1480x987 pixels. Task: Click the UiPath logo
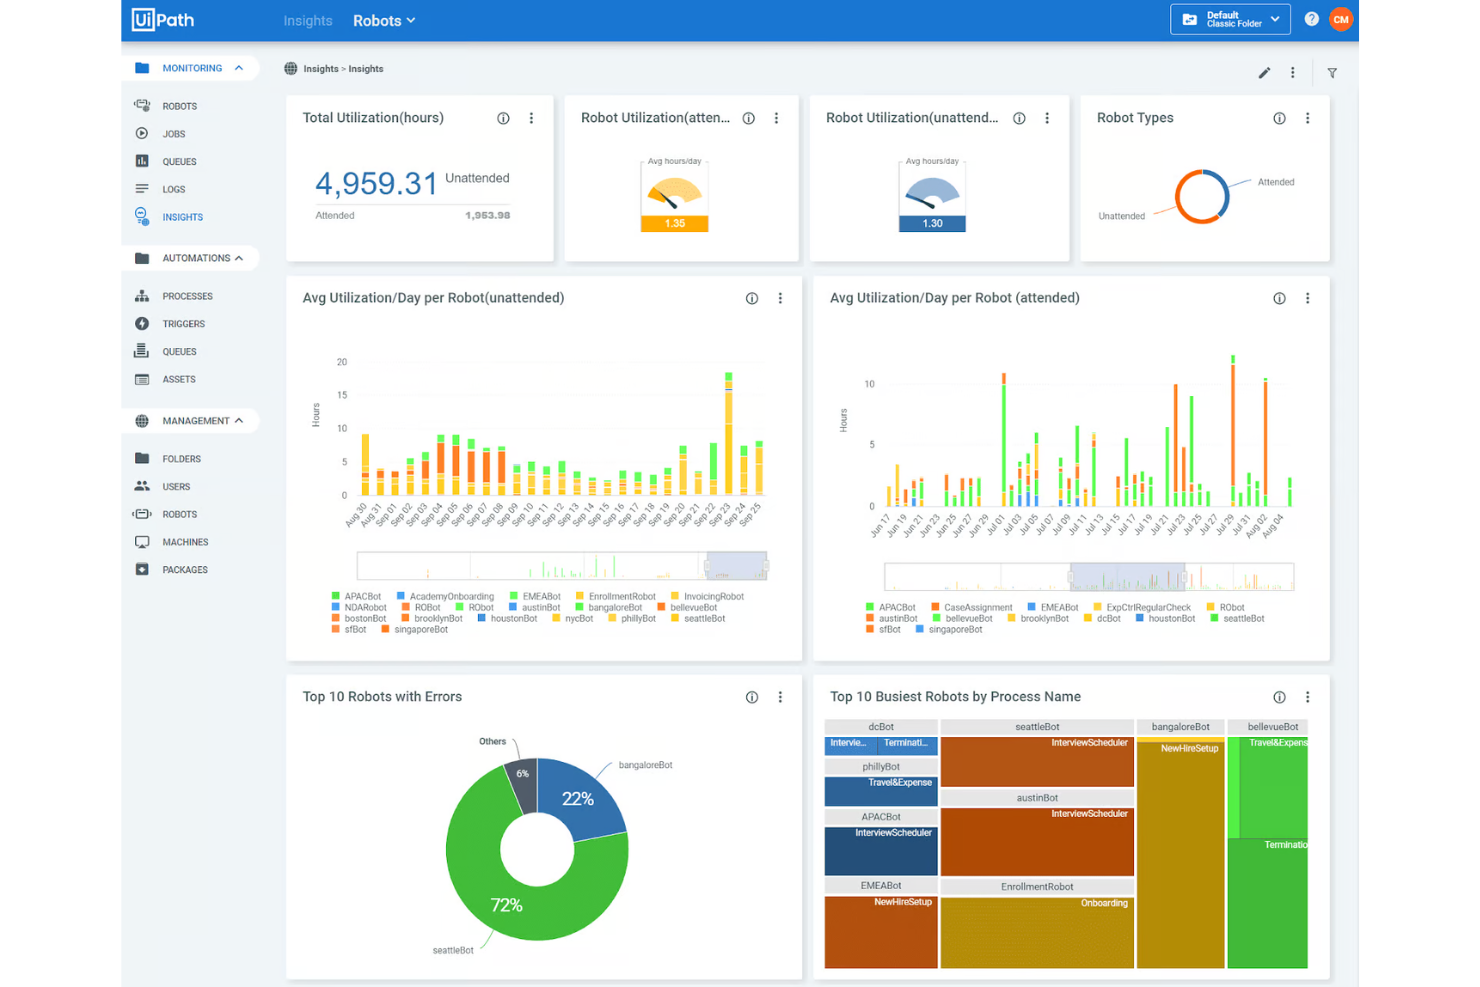tap(163, 19)
